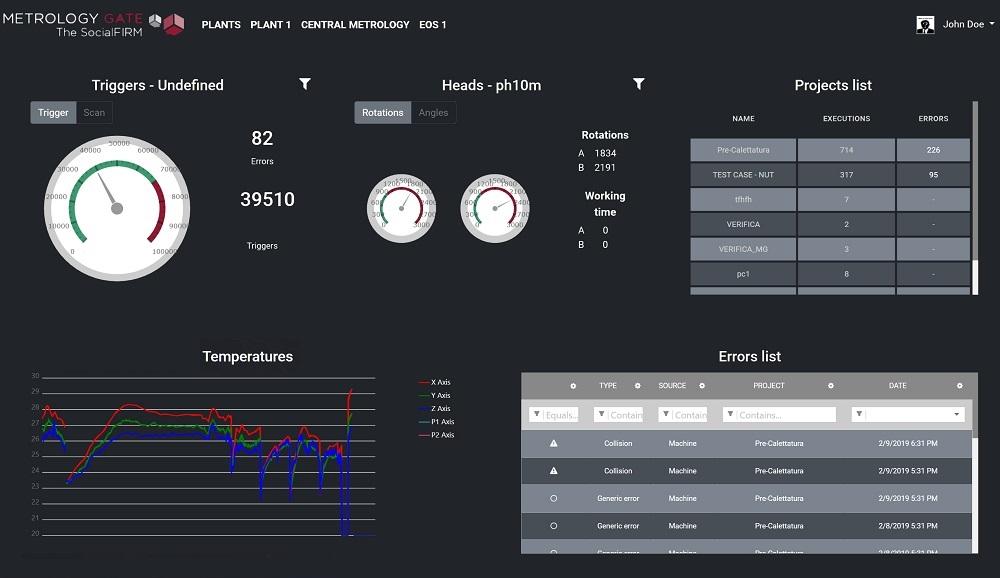Viewport: 1000px width, 578px height.
Task: Click the gear icon beside the SOURCE column
Action: point(702,385)
